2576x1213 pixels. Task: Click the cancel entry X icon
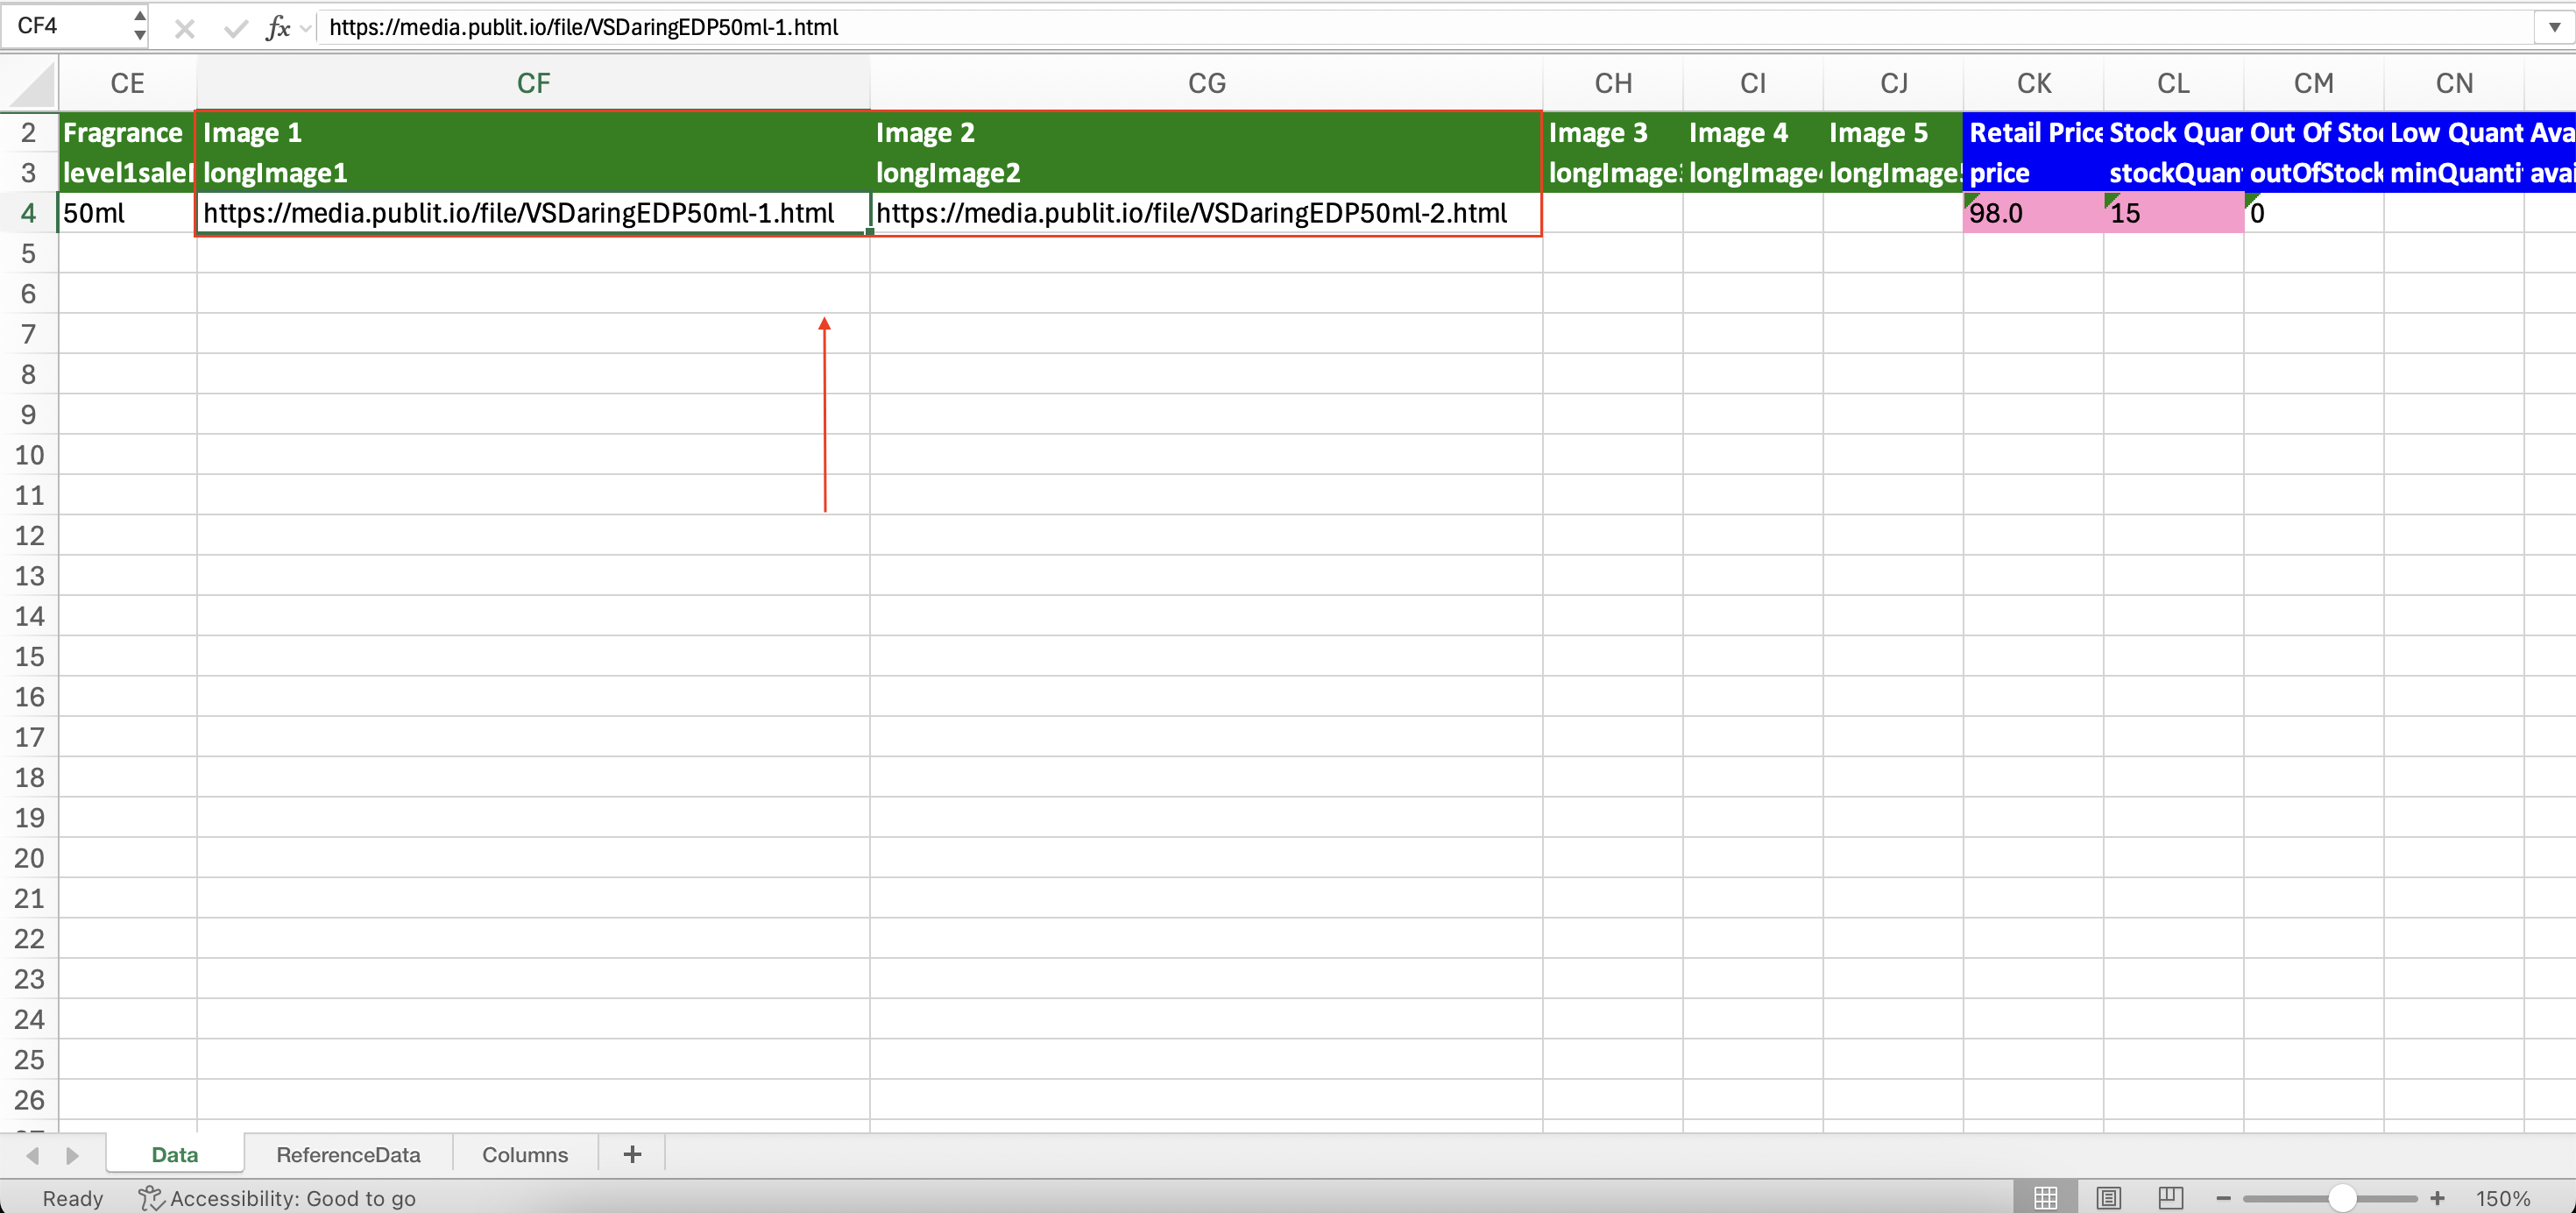[184, 28]
